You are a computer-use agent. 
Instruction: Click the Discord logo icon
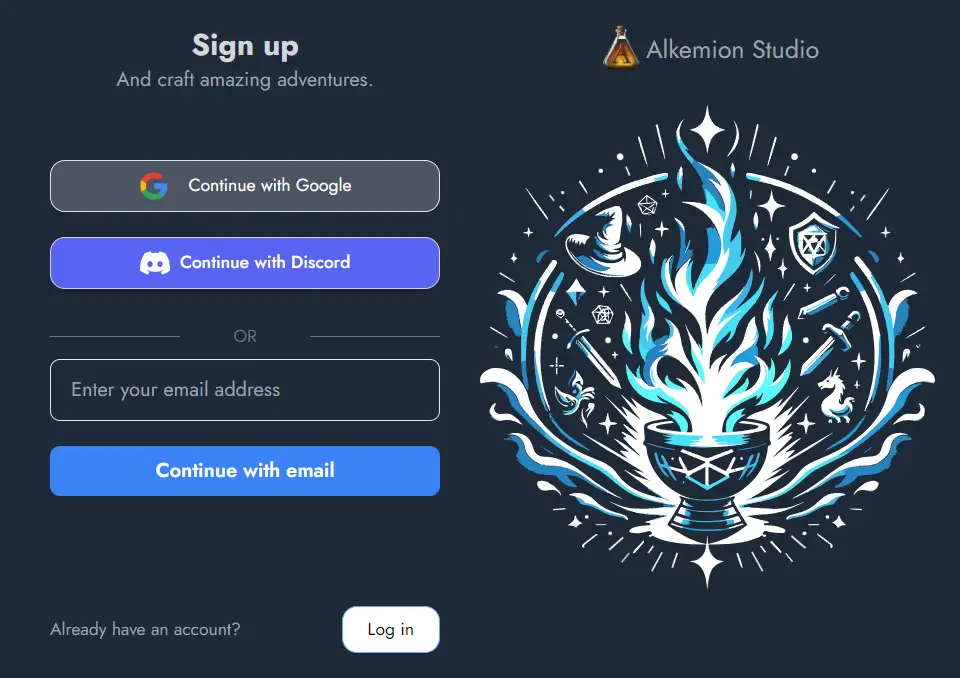click(155, 263)
